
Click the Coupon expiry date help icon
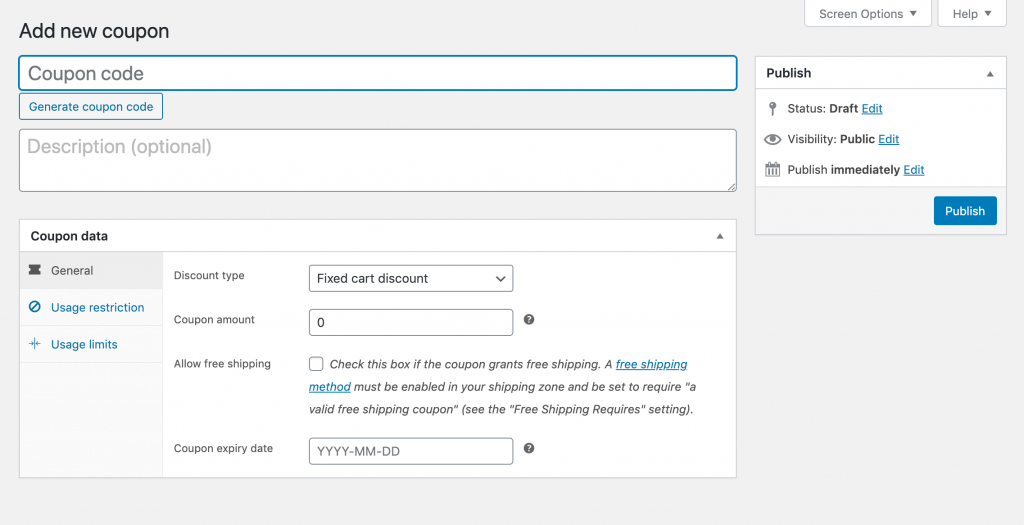point(529,448)
